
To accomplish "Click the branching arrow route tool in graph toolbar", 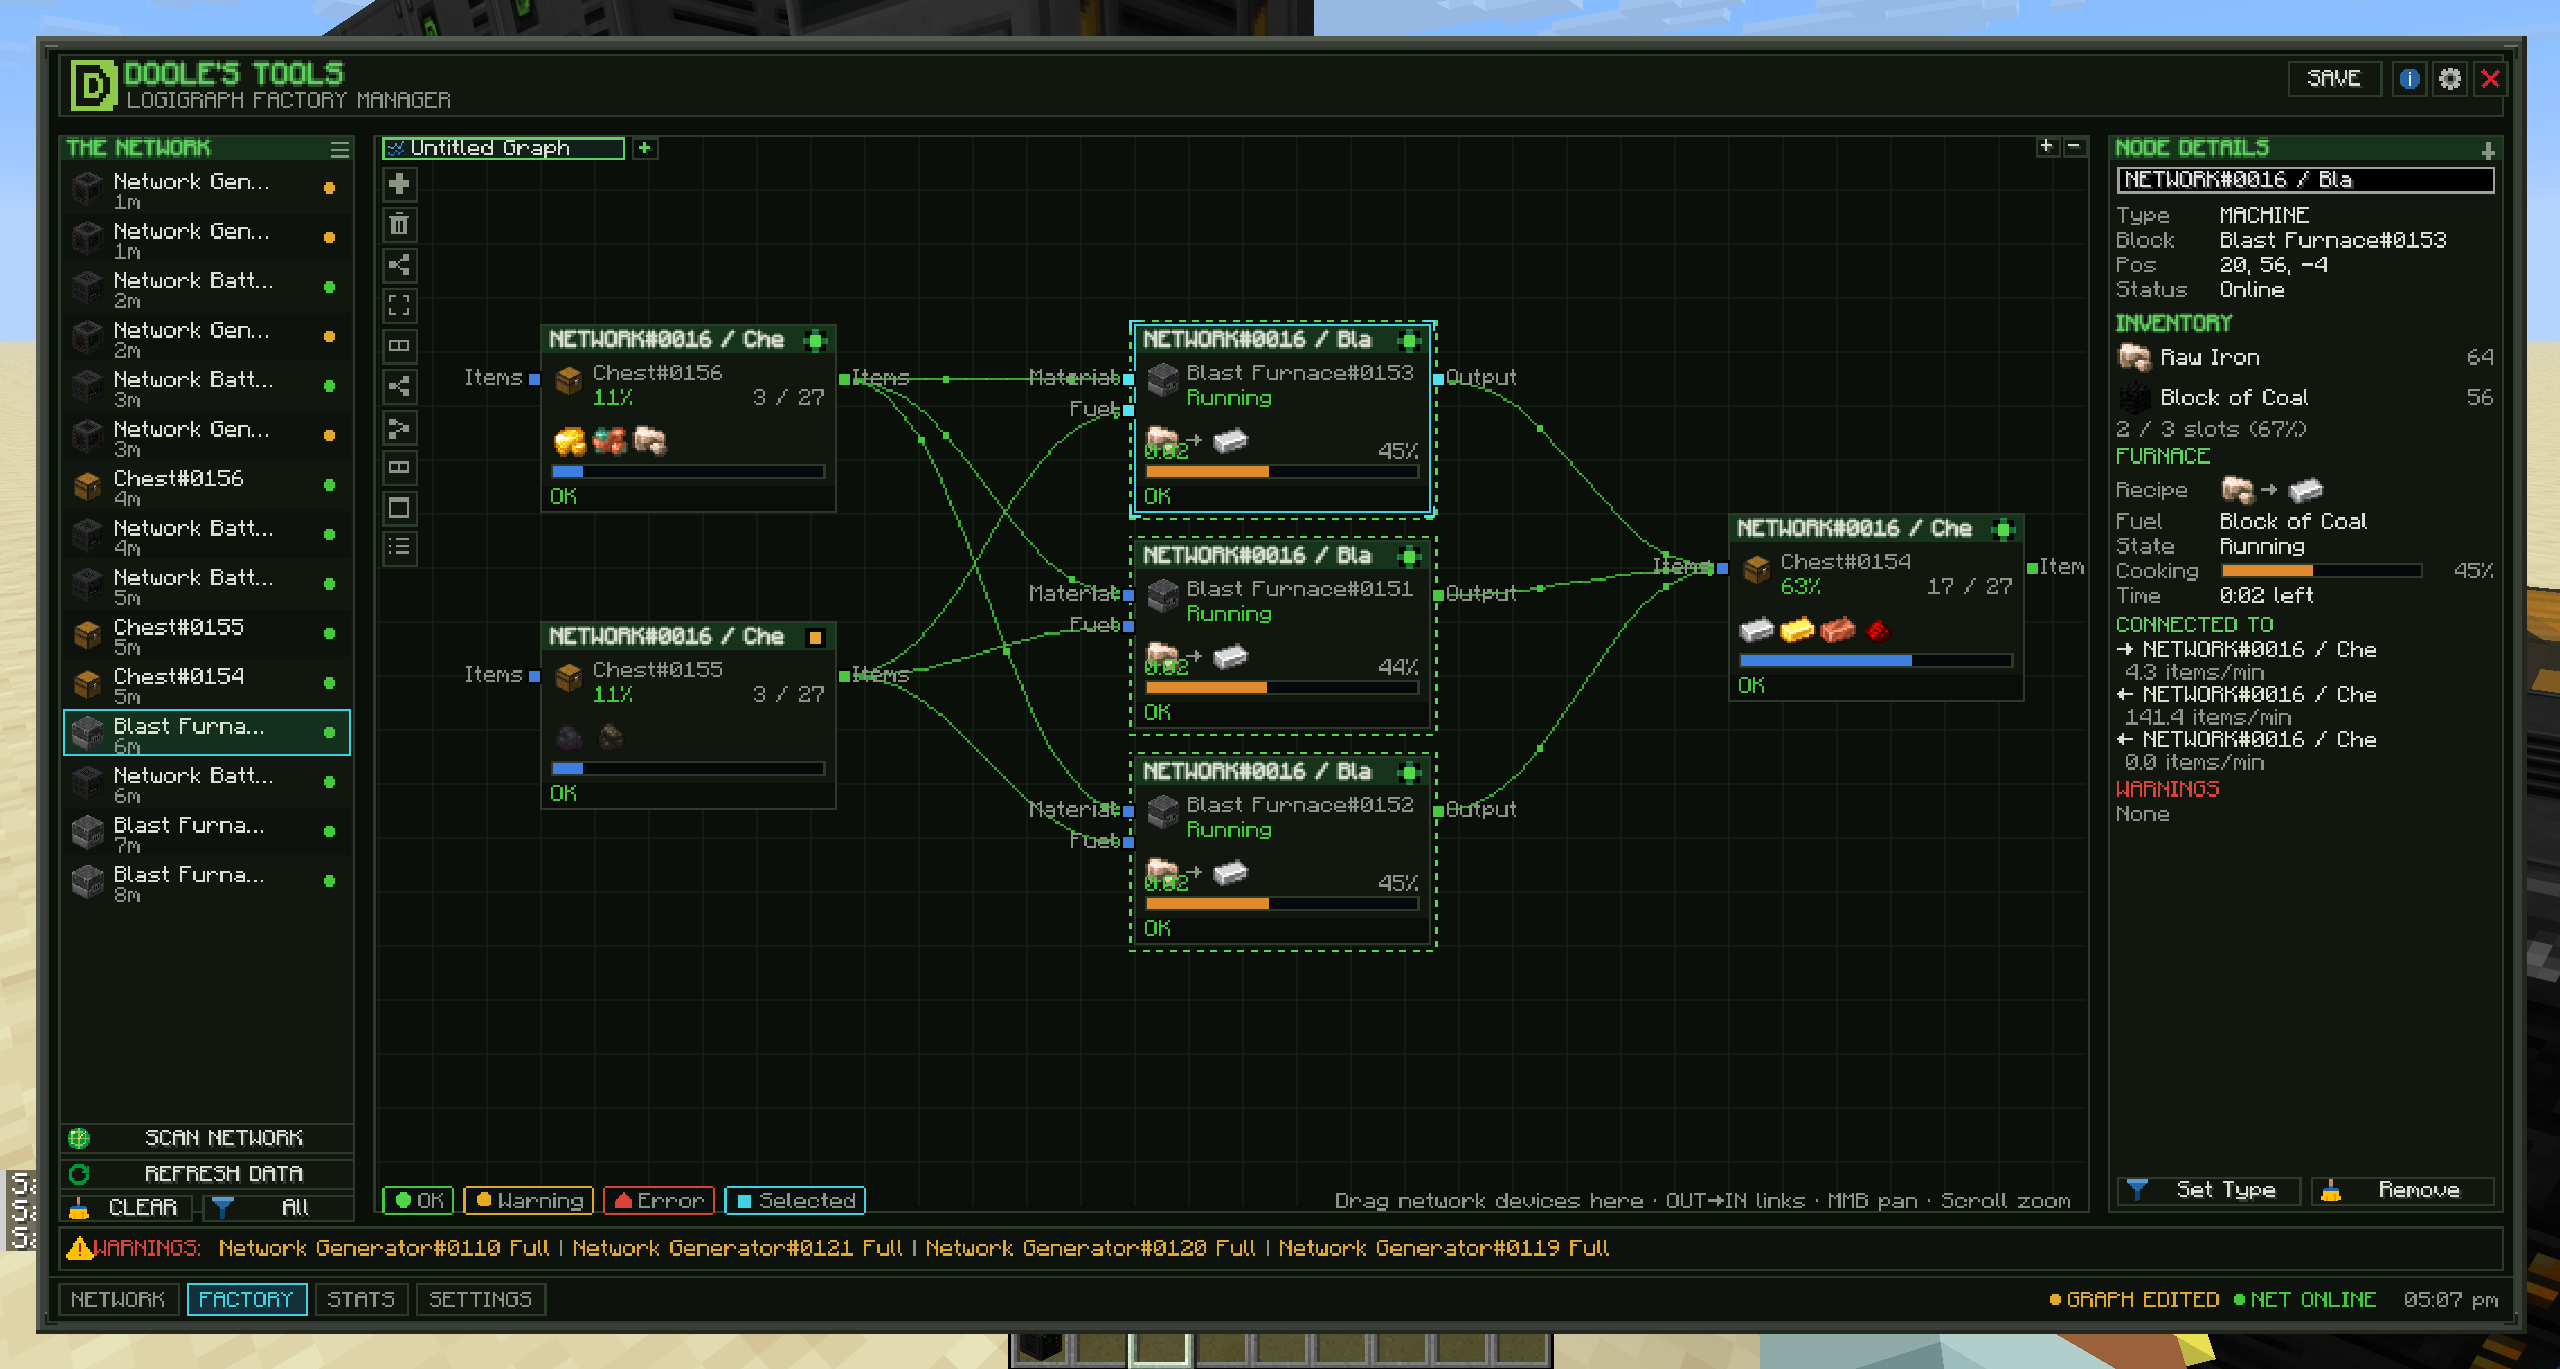I will (399, 428).
